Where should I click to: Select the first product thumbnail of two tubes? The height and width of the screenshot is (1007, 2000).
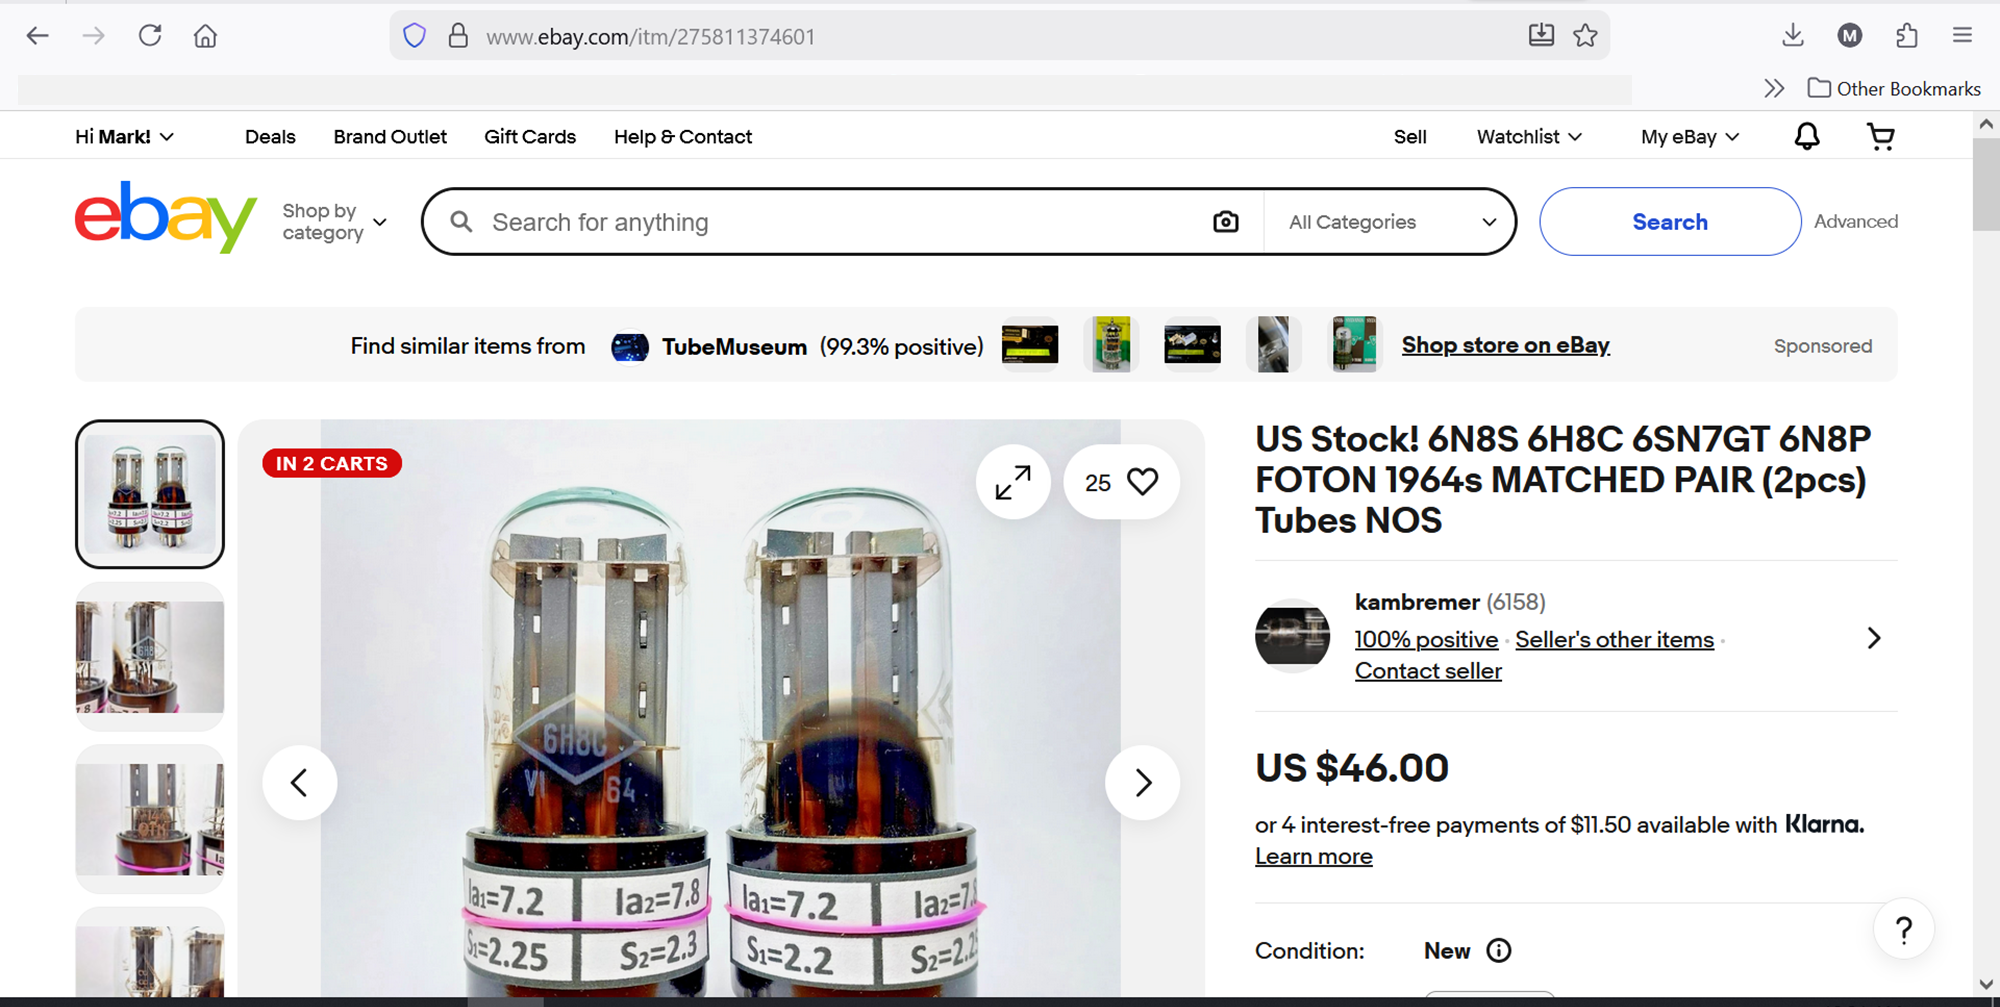(x=150, y=494)
